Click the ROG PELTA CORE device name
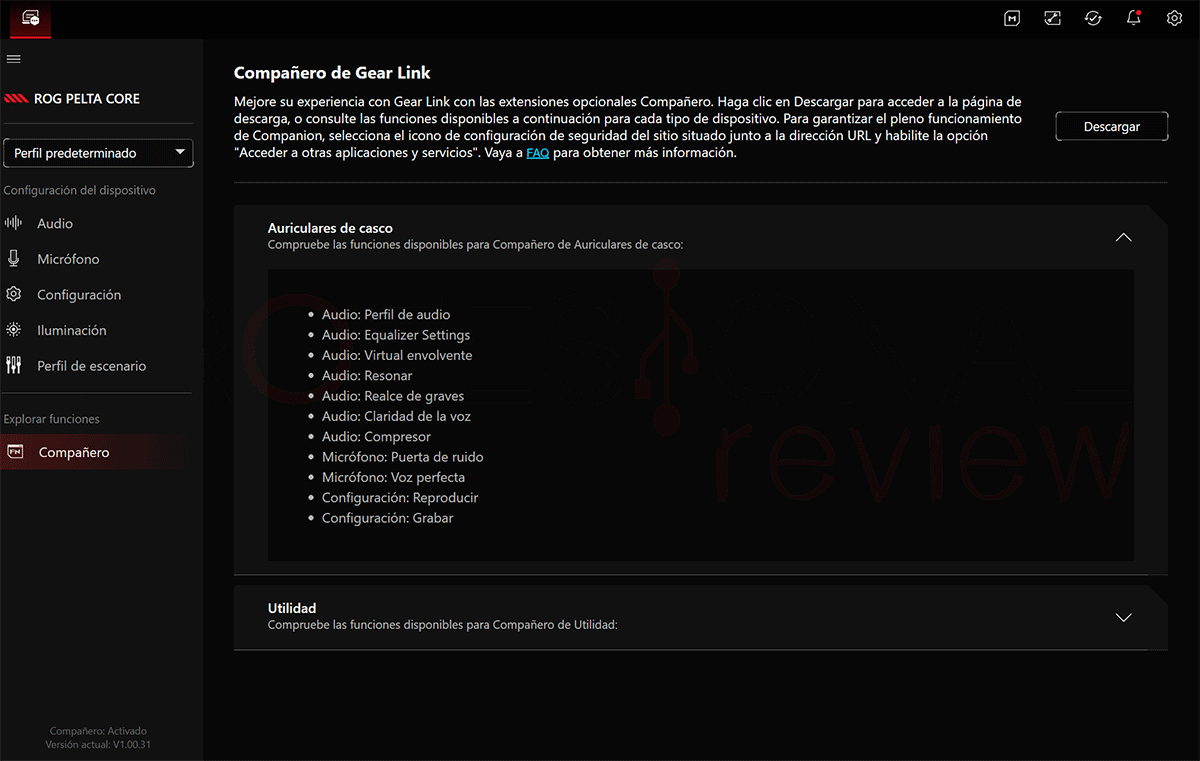 87,99
